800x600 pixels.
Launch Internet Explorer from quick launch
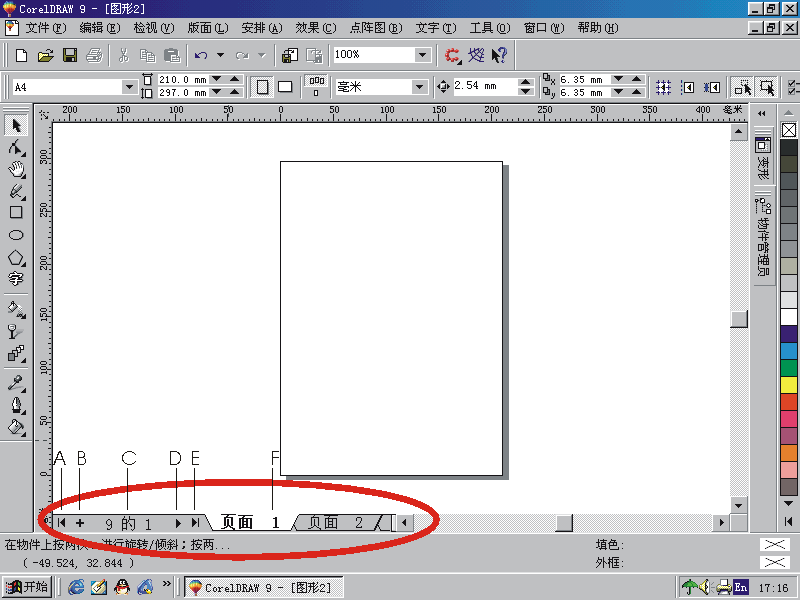coord(76,587)
